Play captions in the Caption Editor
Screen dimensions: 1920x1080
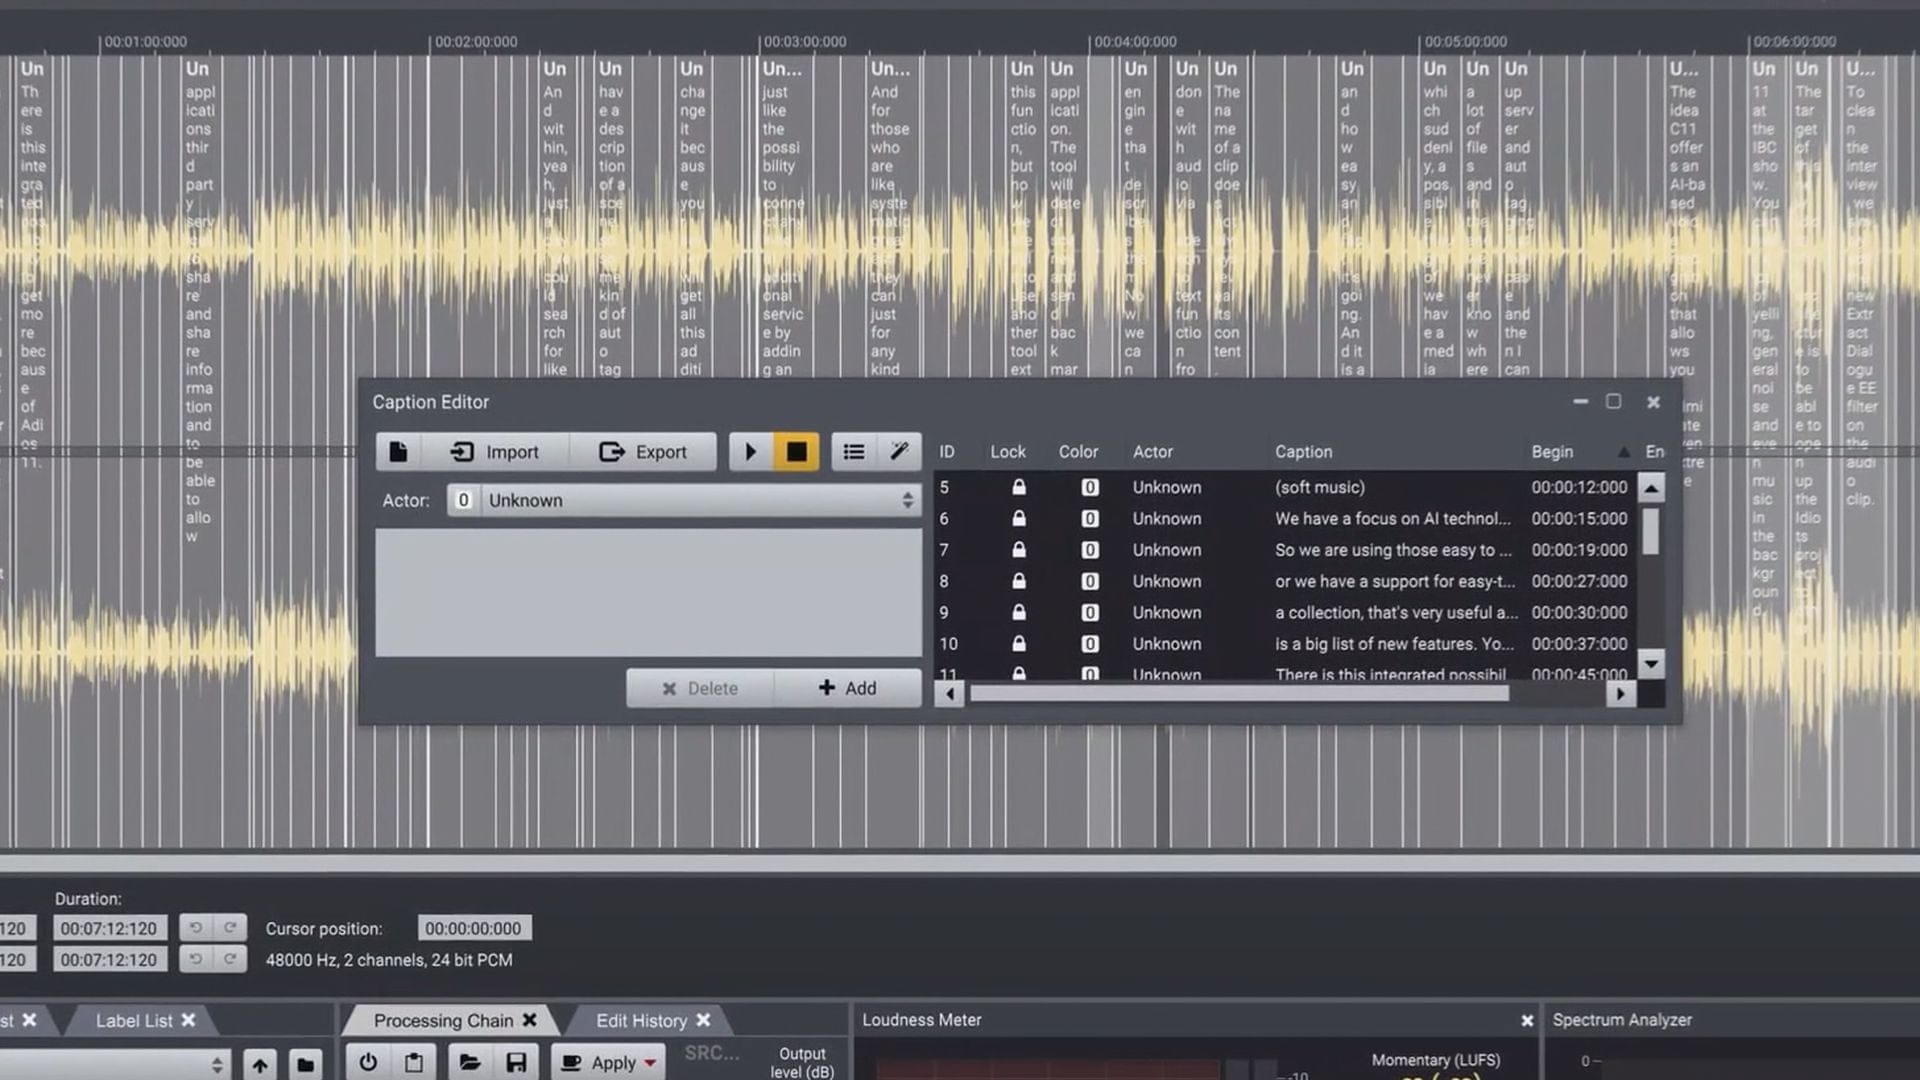tap(750, 452)
